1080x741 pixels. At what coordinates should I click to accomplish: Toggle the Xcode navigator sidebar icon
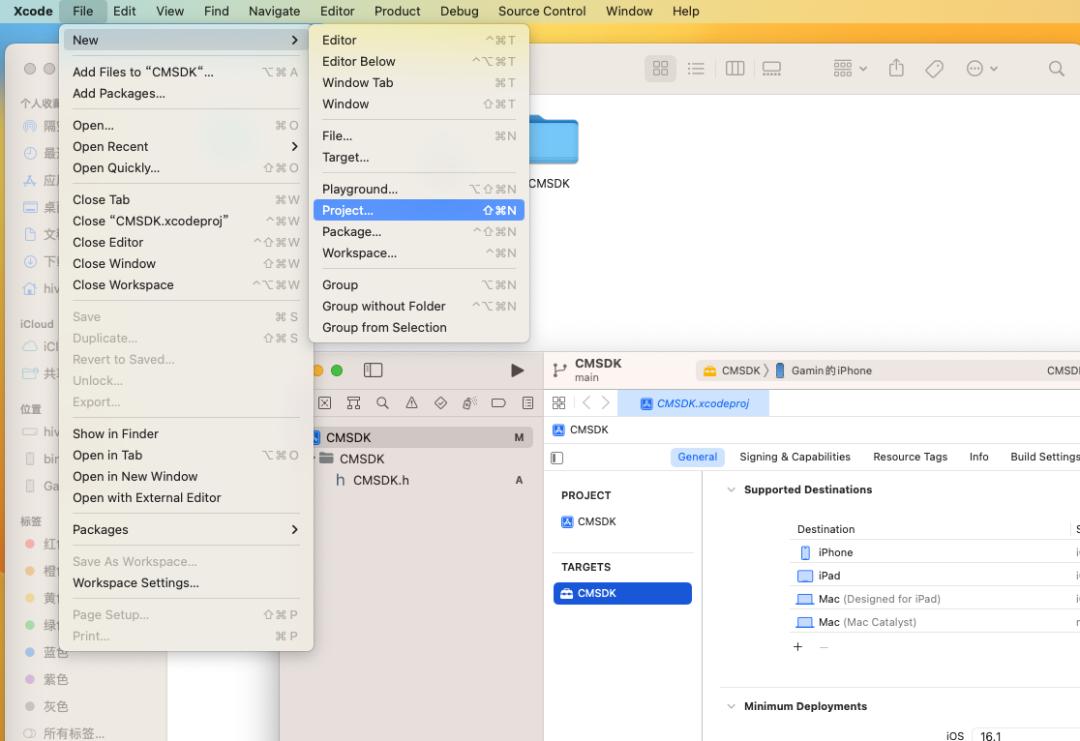click(x=373, y=370)
